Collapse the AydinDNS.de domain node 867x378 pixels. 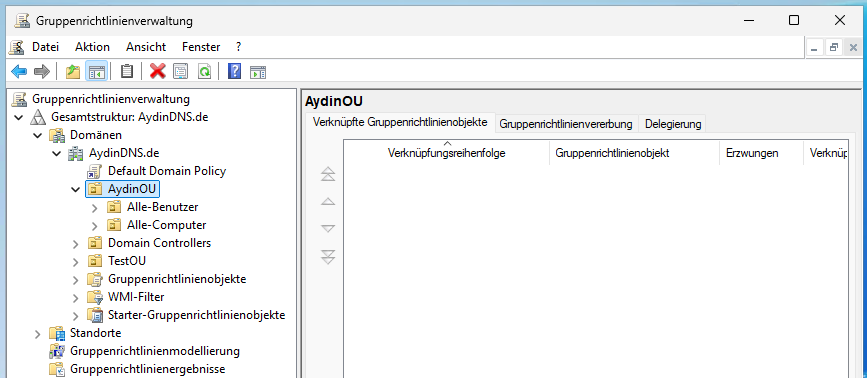pos(56,154)
